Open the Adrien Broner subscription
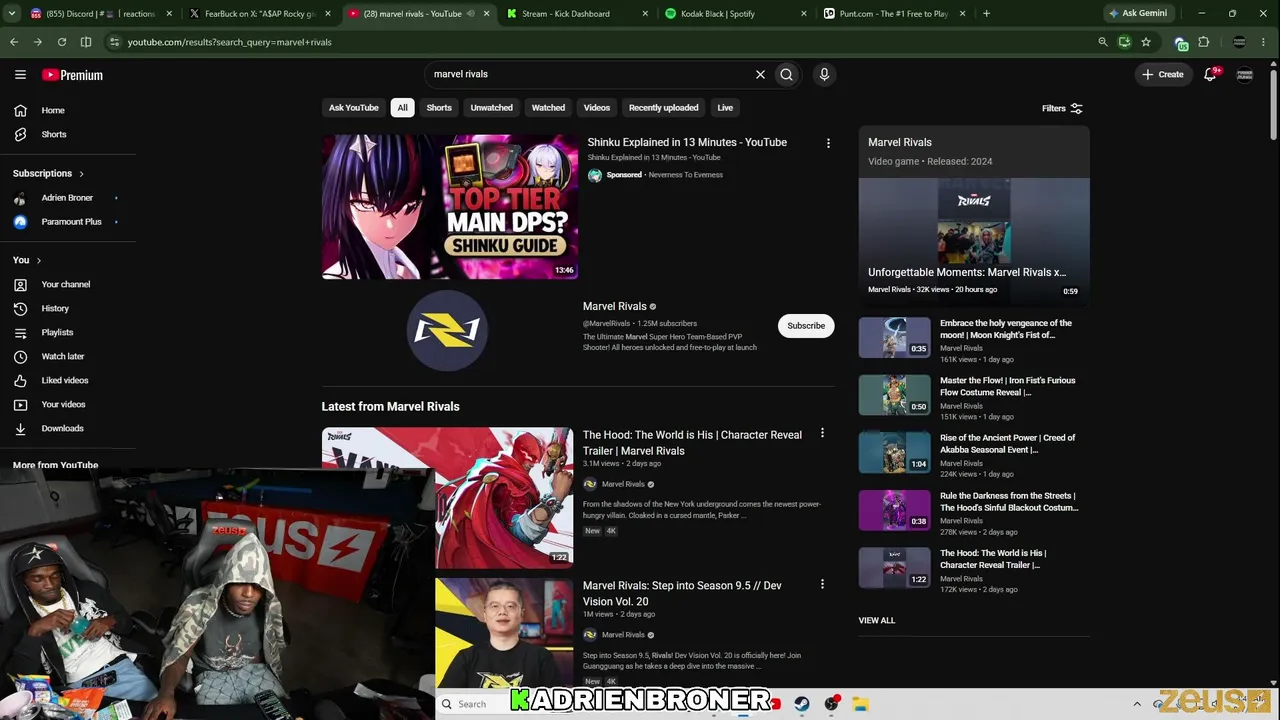Screen dimensions: 1280x720 [x=67, y=198]
